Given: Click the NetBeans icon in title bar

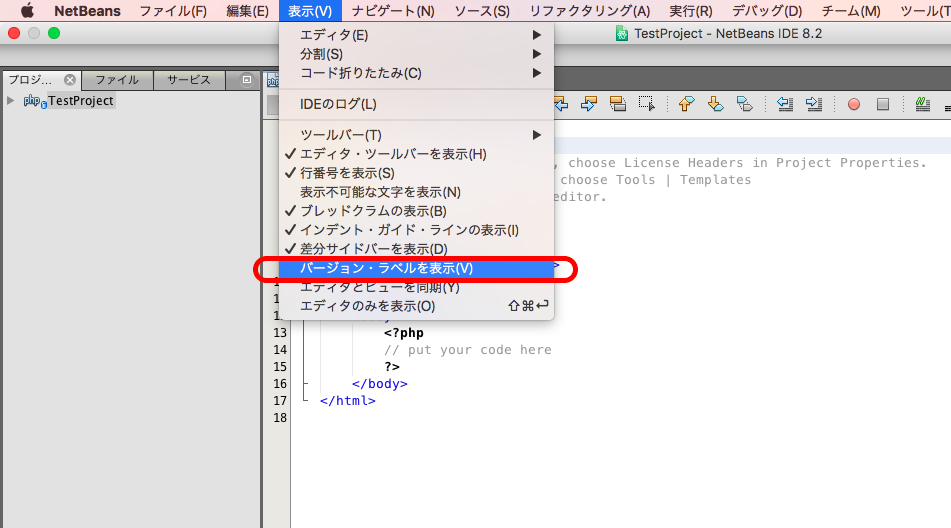Looking at the screenshot, I should (x=622, y=33).
